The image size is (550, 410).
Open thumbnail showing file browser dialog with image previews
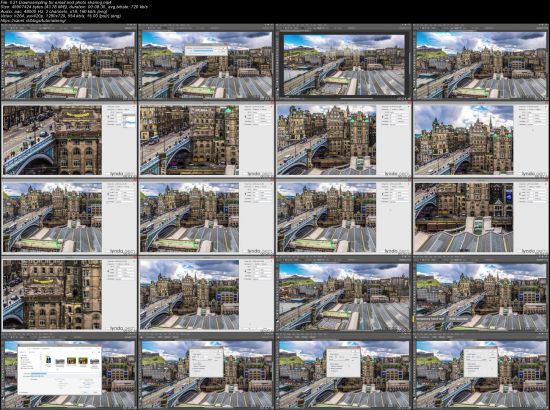(x=69, y=370)
